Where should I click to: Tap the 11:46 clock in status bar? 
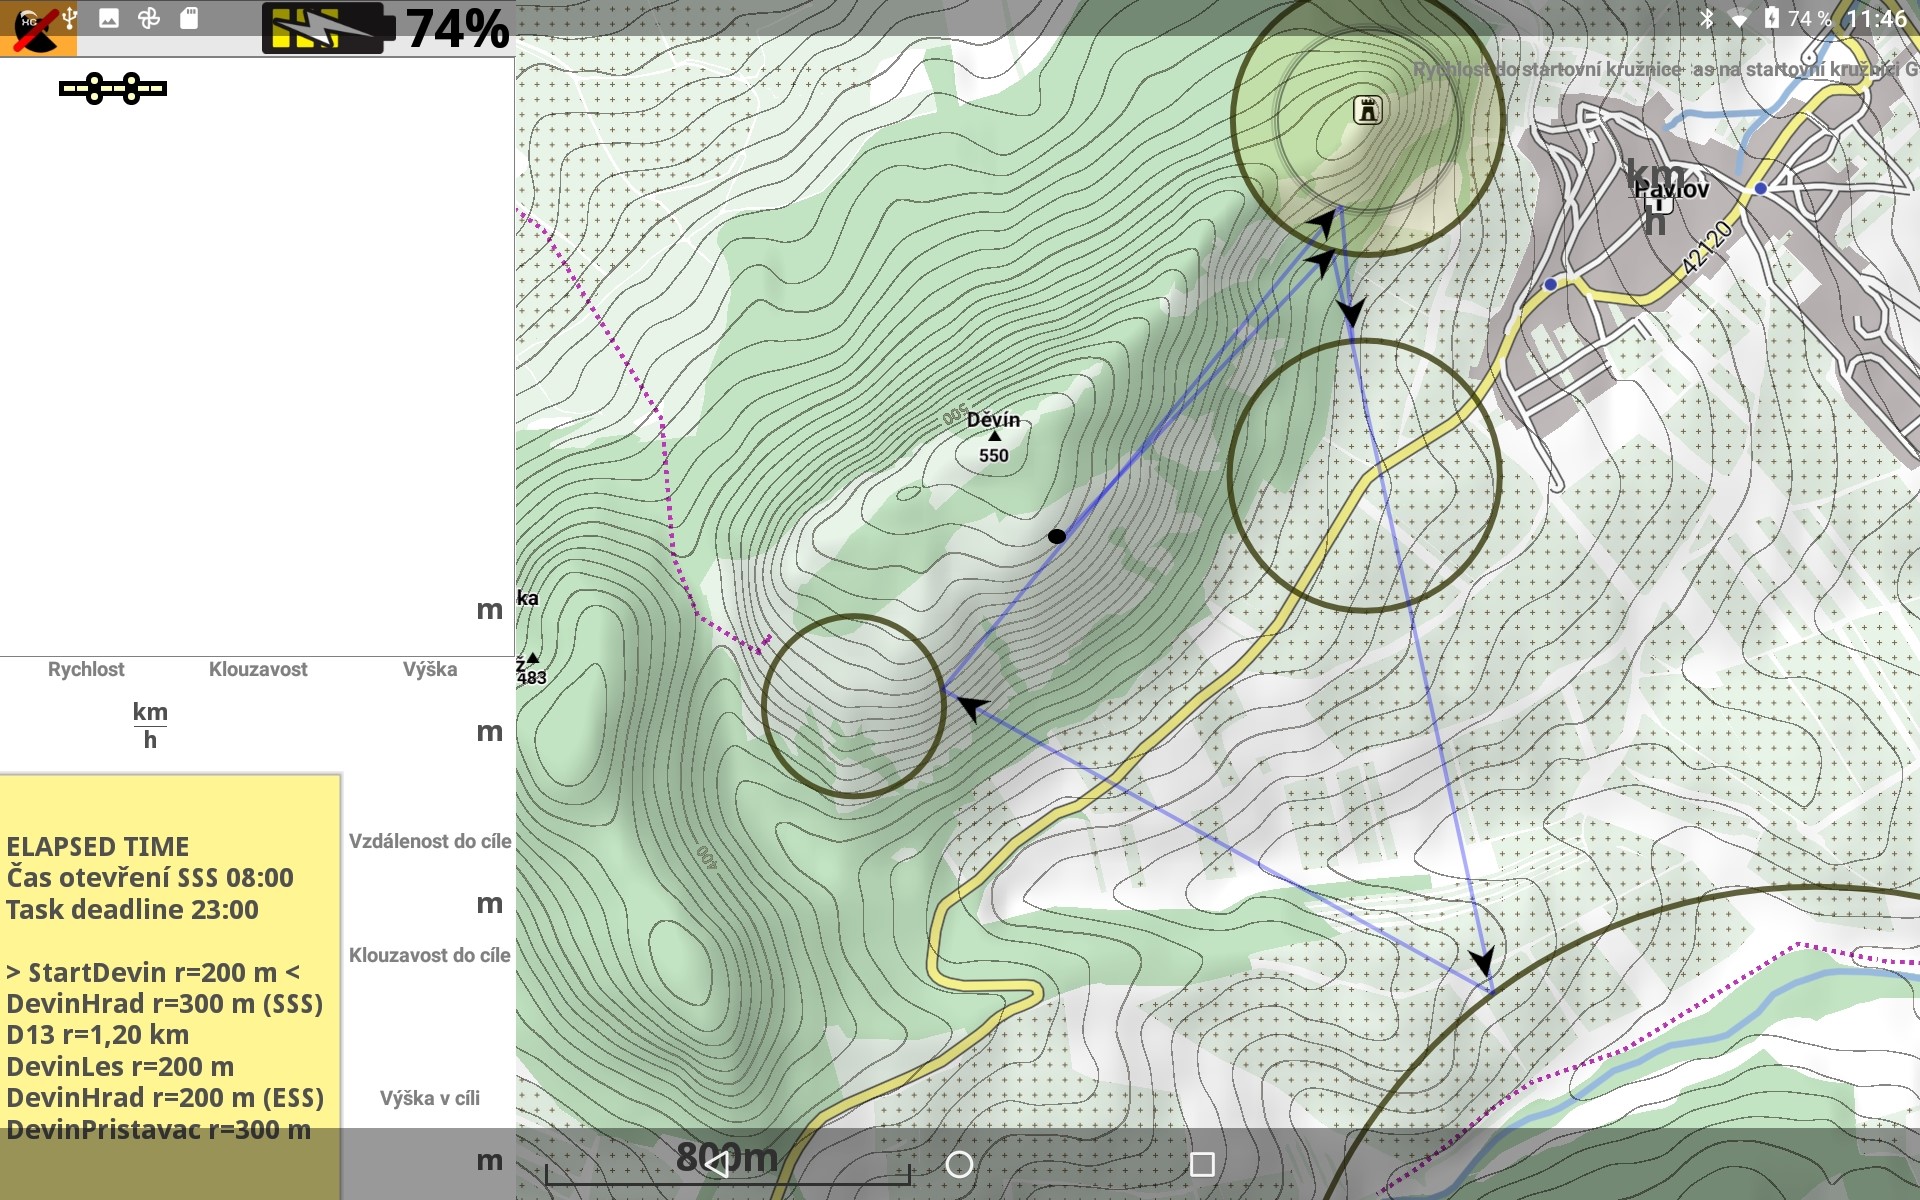click(1876, 19)
